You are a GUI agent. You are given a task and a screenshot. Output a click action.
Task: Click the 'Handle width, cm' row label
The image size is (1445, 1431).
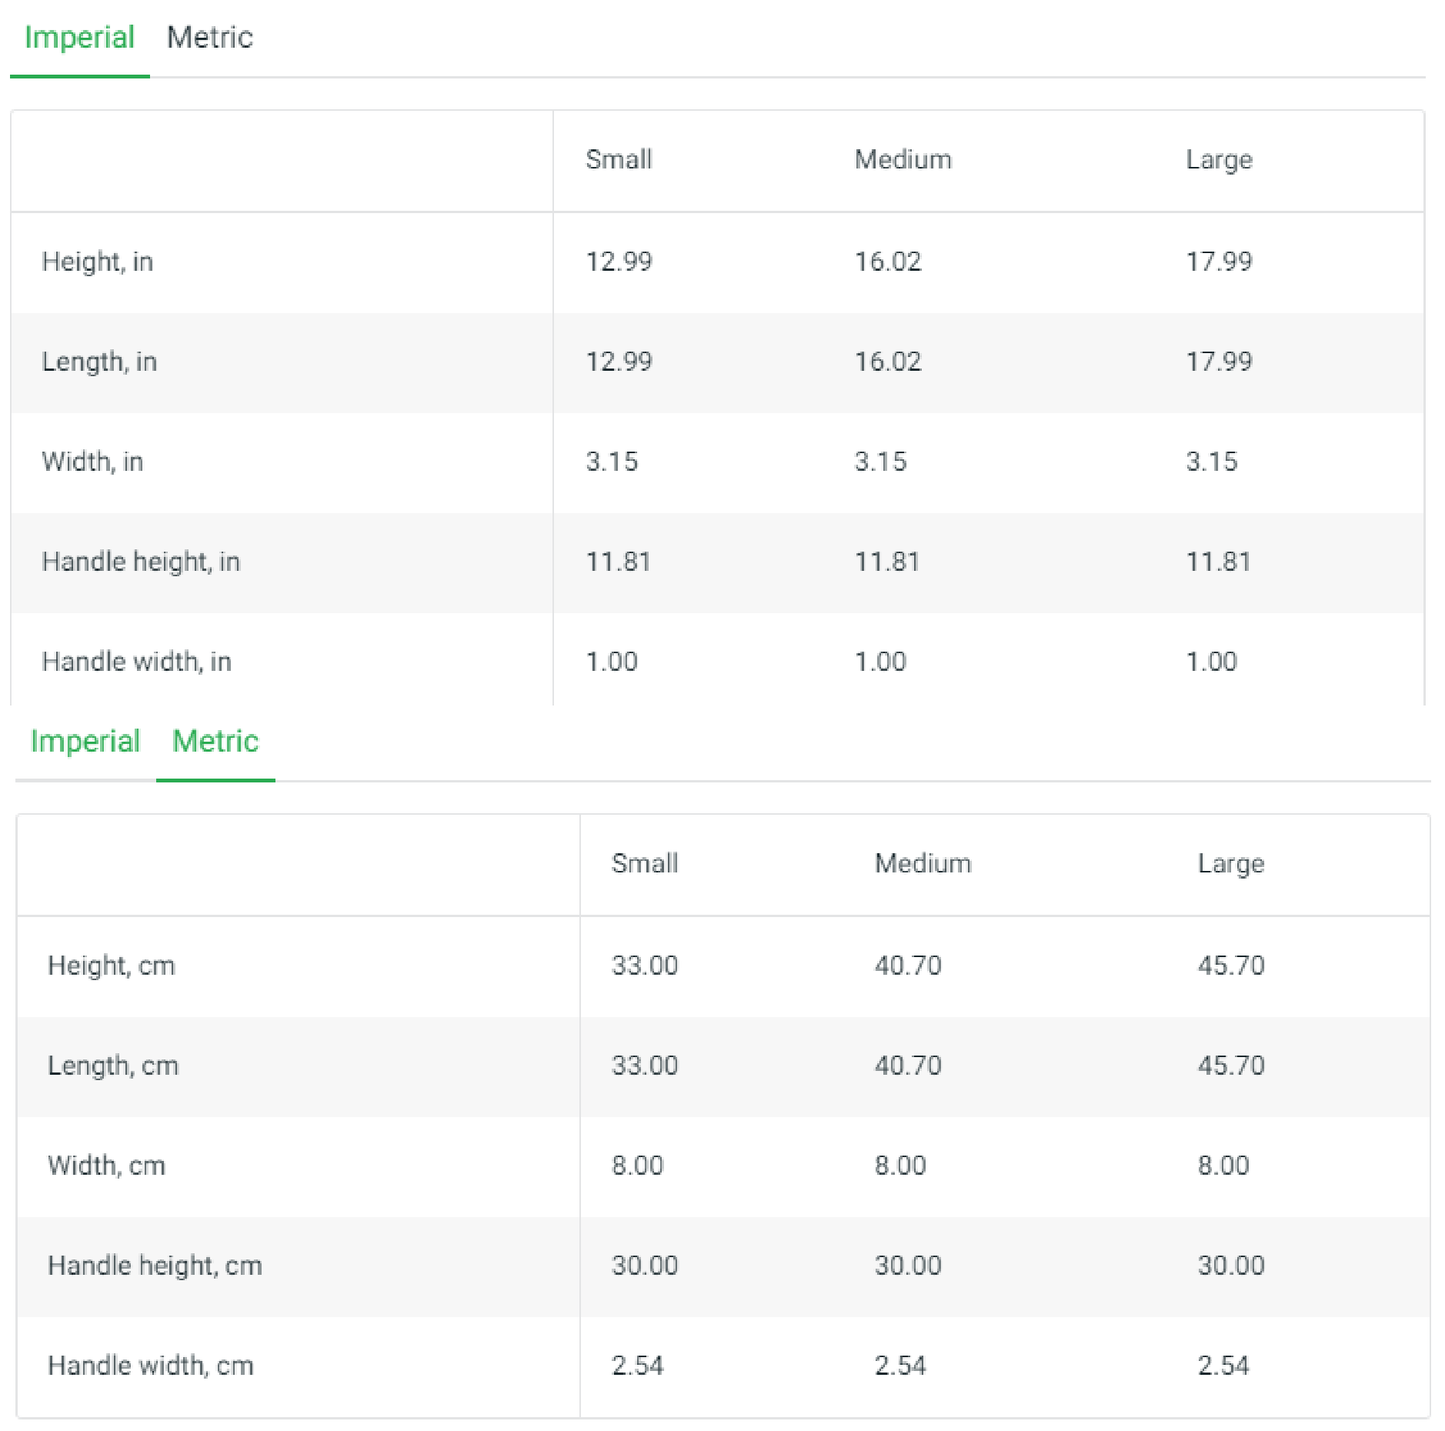click(x=151, y=1366)
